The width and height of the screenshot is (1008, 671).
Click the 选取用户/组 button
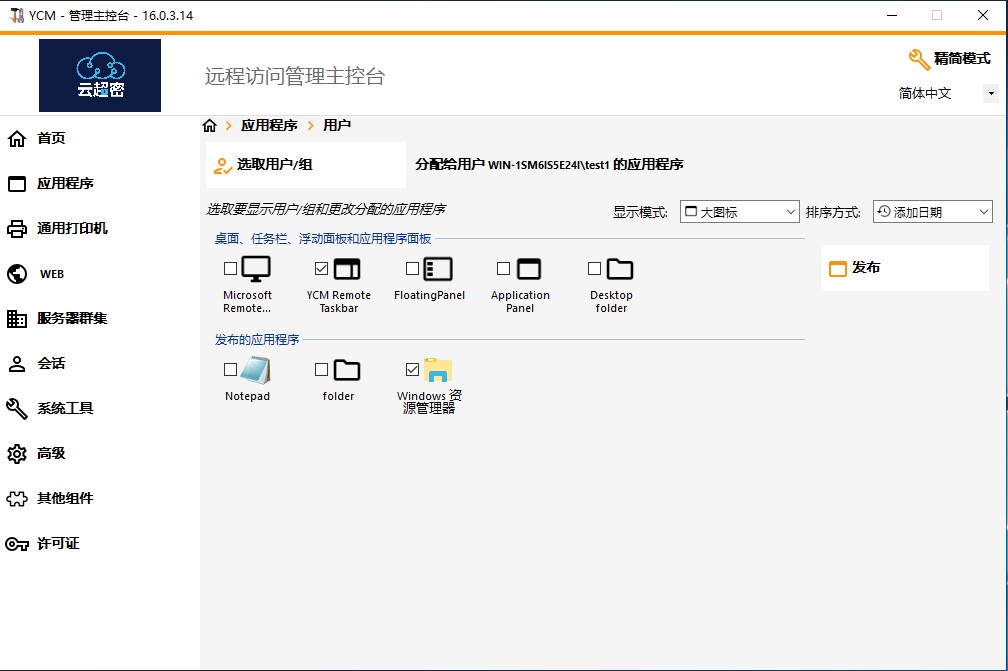point(306,165)
